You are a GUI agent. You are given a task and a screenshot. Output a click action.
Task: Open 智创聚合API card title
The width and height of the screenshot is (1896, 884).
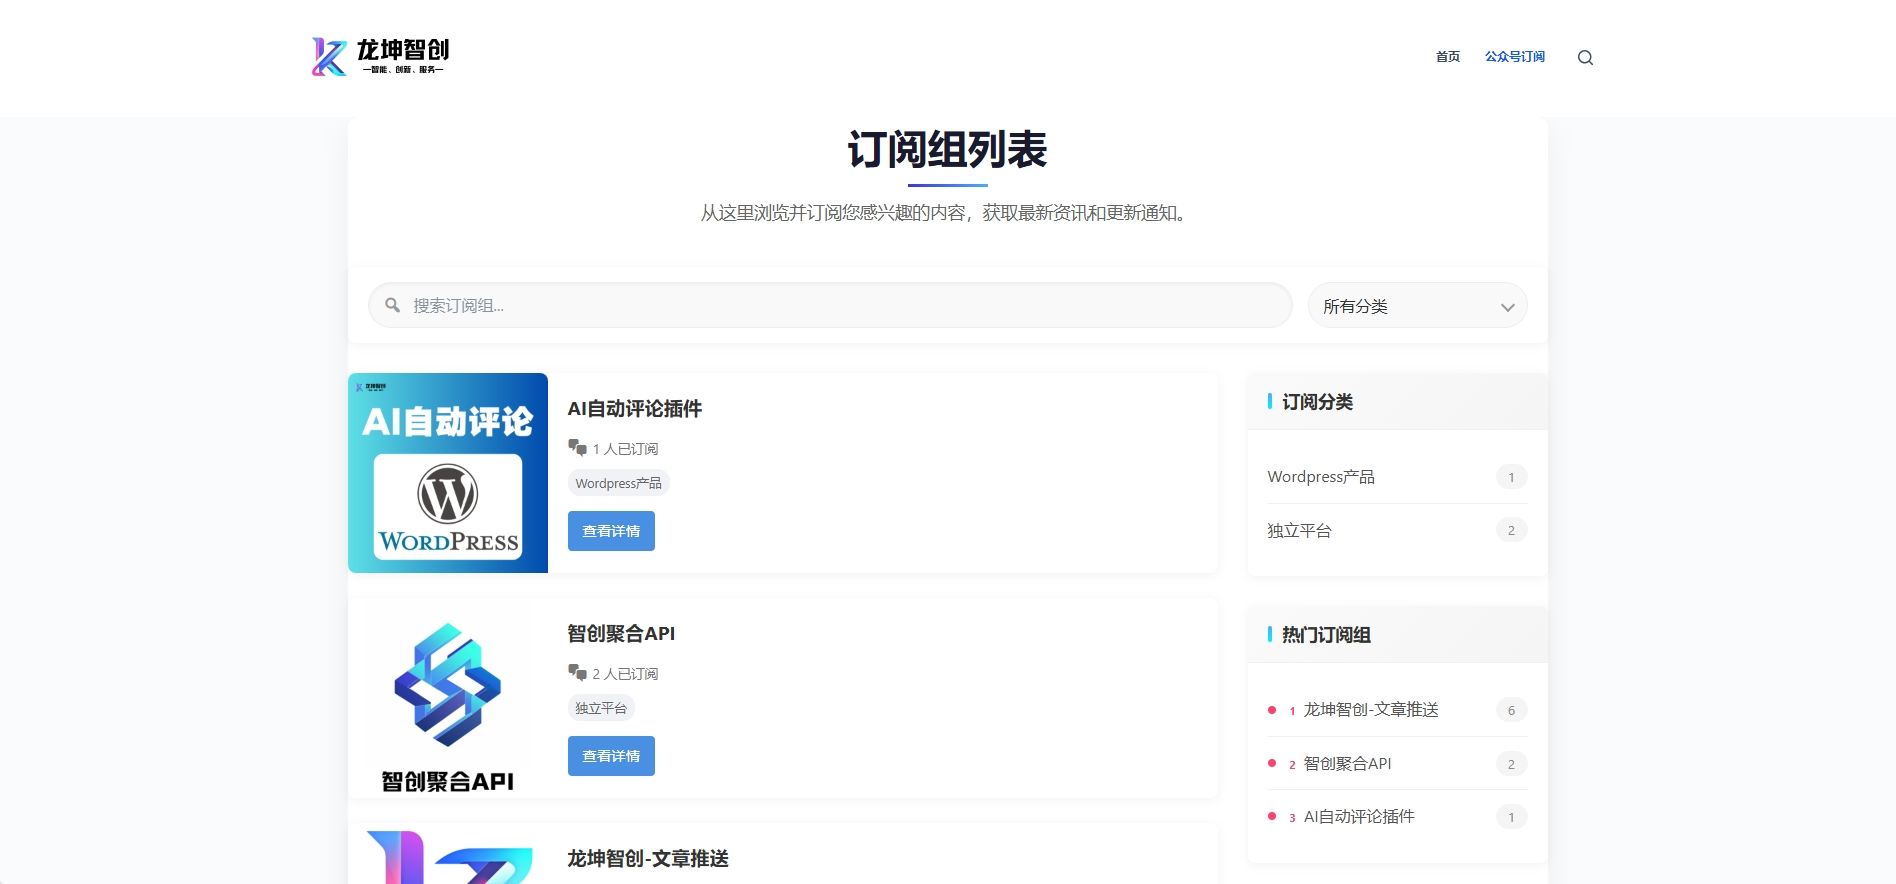tap(621, 634)
